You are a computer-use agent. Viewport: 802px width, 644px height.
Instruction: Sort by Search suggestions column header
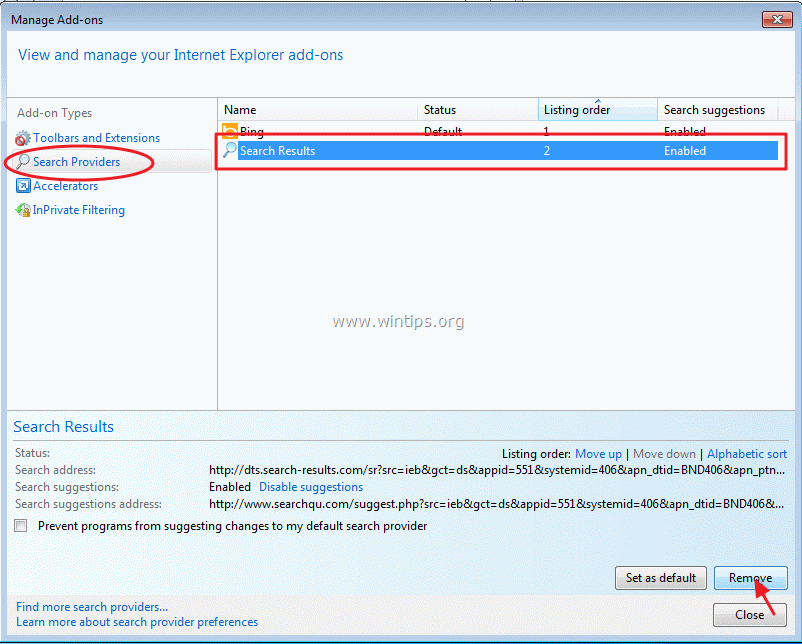718,109
